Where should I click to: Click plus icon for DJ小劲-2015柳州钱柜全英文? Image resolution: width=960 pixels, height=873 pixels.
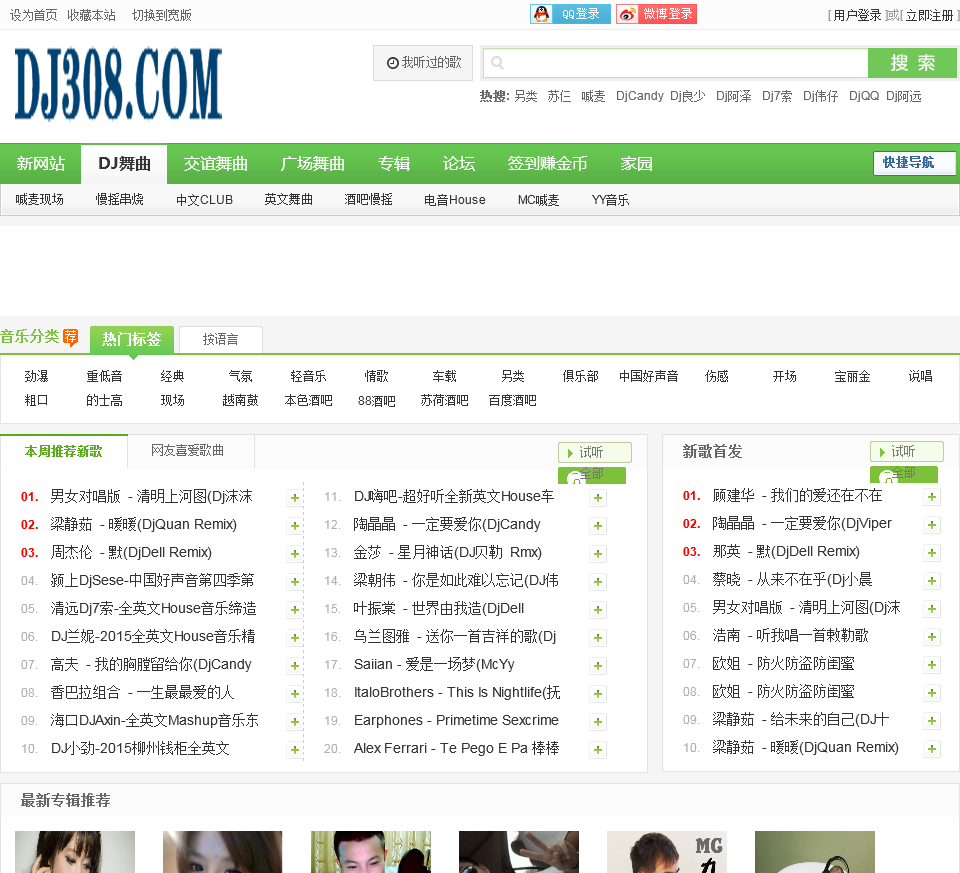pyautogui.click(x=294, y=750)
